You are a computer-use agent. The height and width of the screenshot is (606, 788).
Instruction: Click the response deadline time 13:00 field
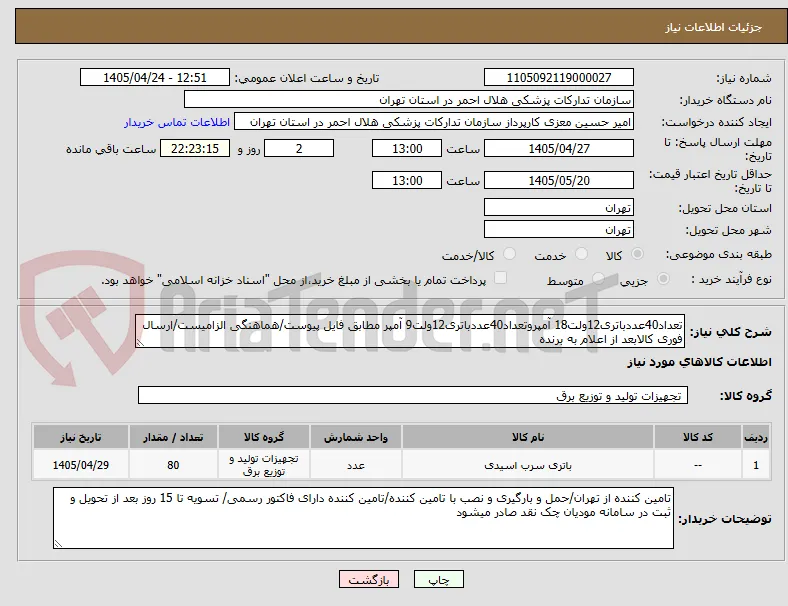click(x=407, y=148)
